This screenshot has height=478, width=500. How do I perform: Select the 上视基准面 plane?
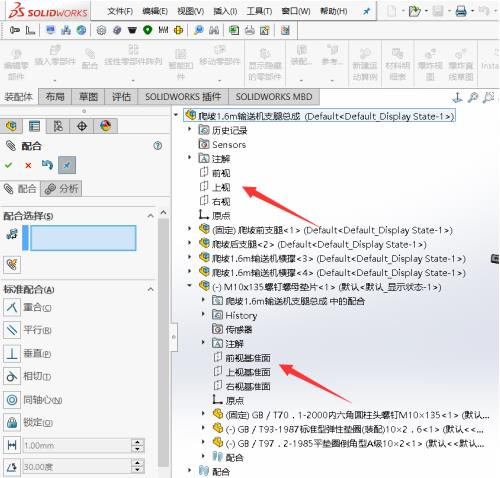pyautogui.click(x=242, y=372)
